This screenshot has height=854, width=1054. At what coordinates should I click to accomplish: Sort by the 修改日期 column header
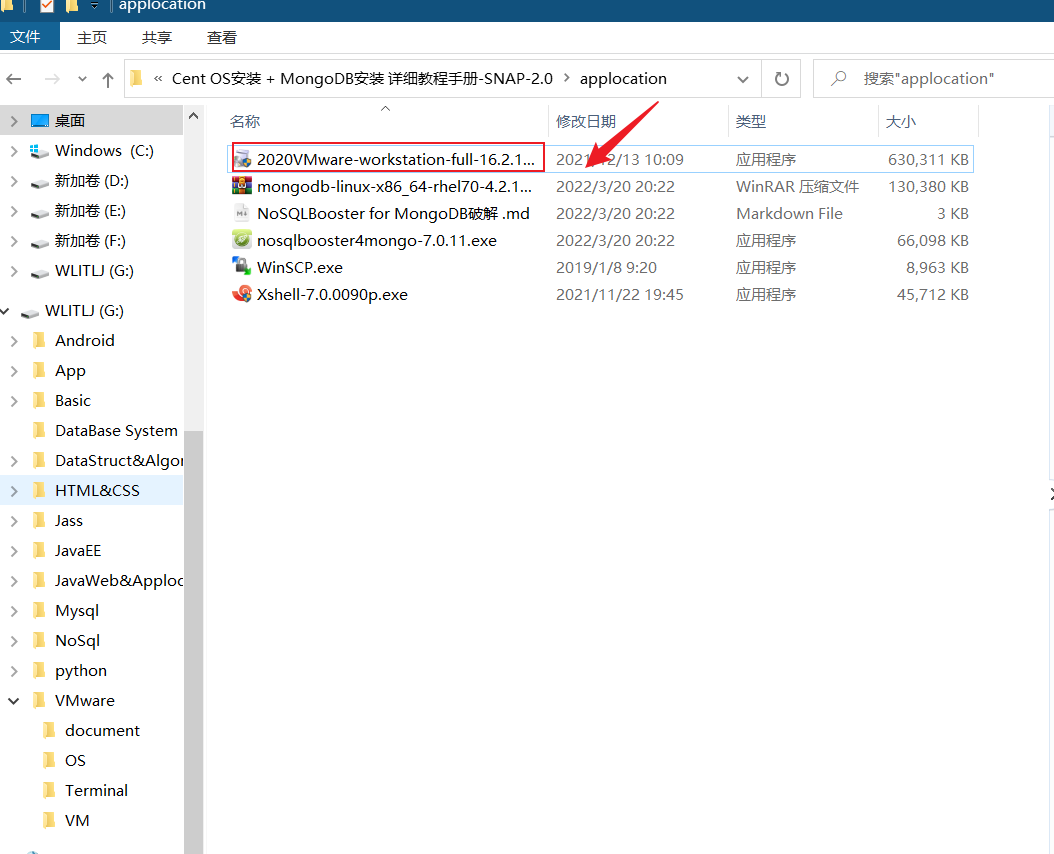click(639, 122)
